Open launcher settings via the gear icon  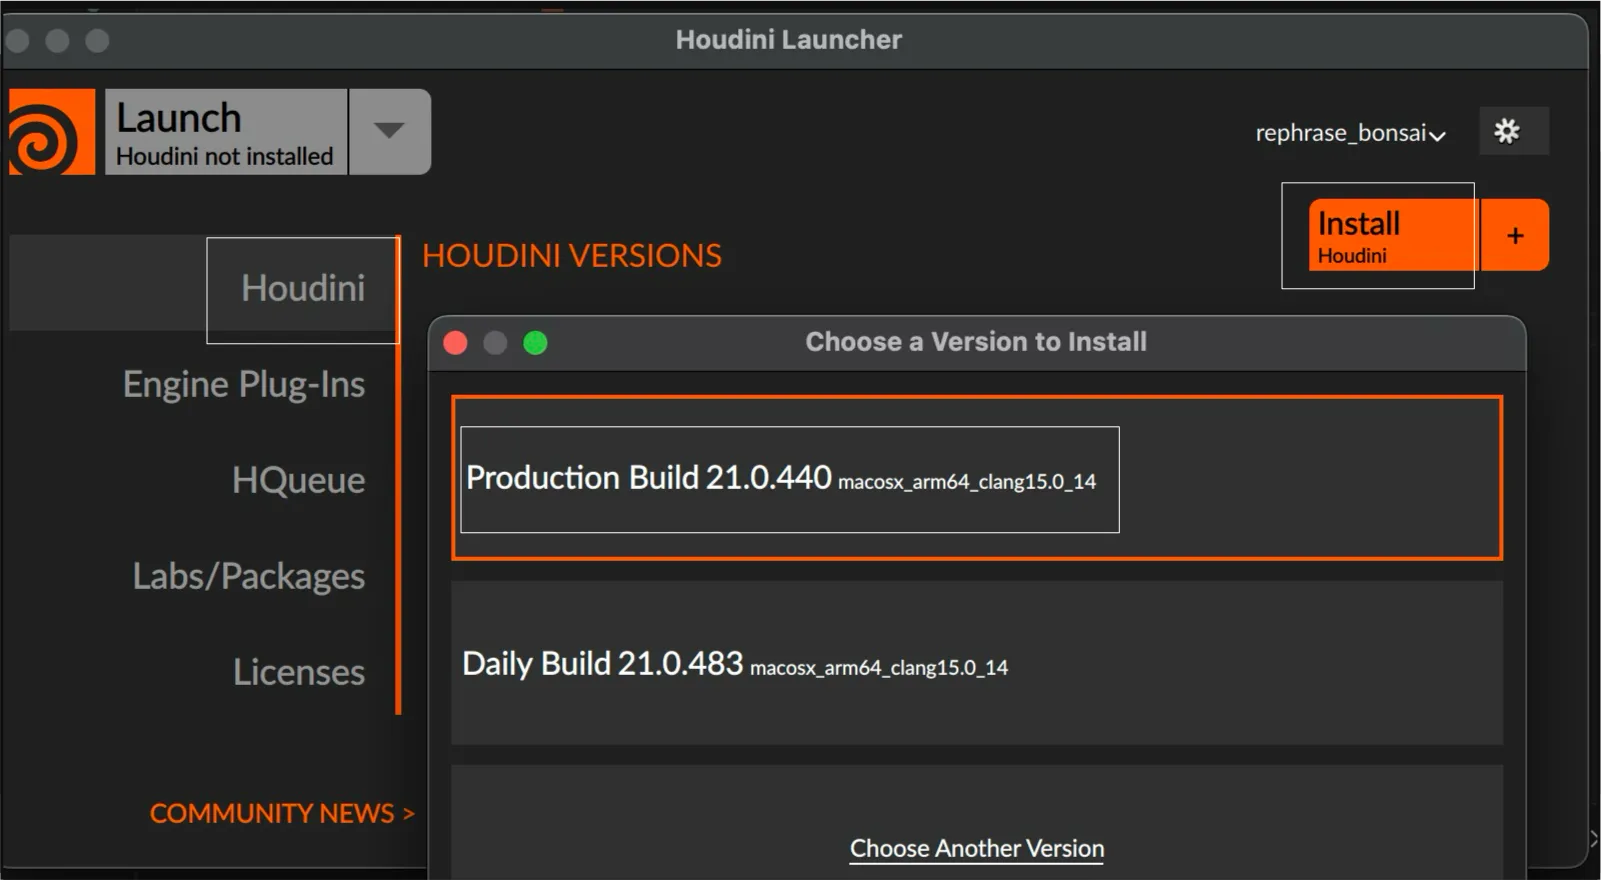click(x=1512, y=130)
